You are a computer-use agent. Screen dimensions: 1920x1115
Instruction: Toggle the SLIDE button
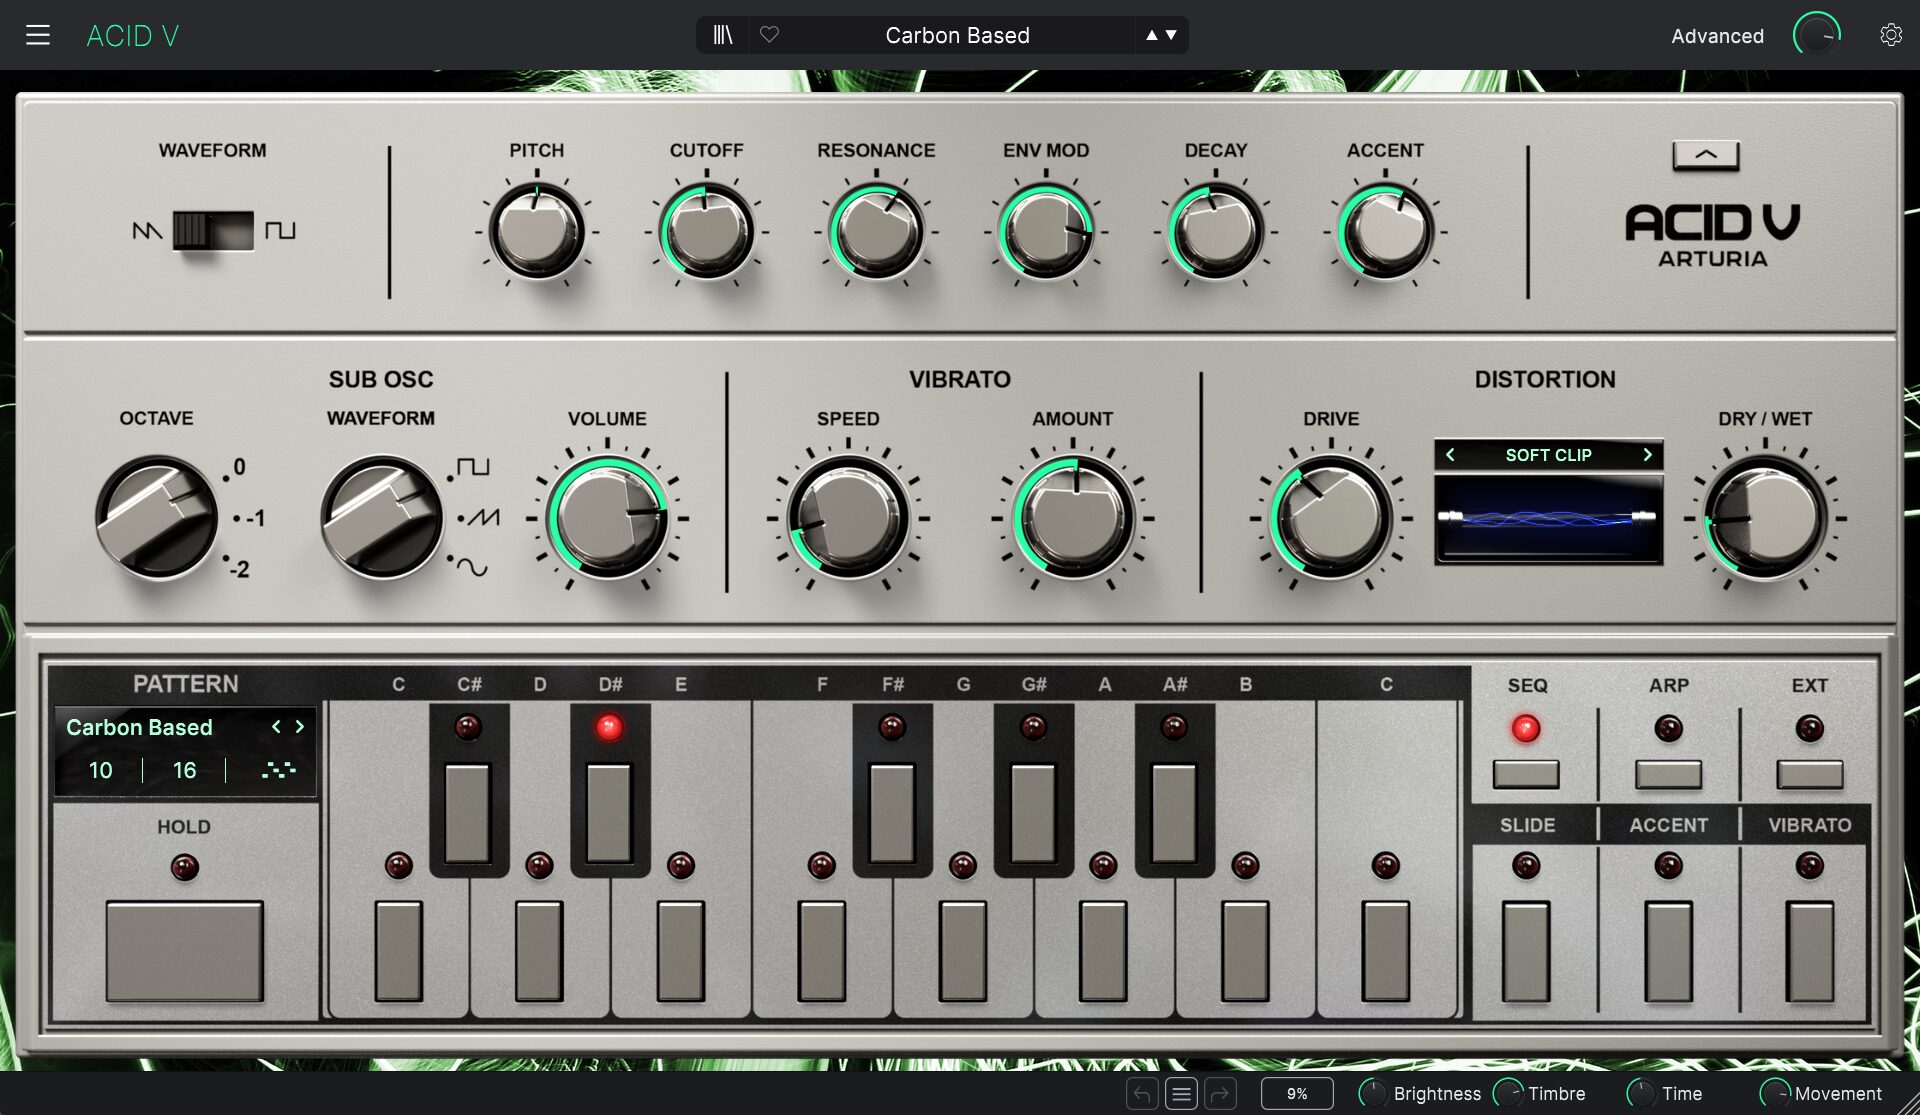tap(1526, 951)
